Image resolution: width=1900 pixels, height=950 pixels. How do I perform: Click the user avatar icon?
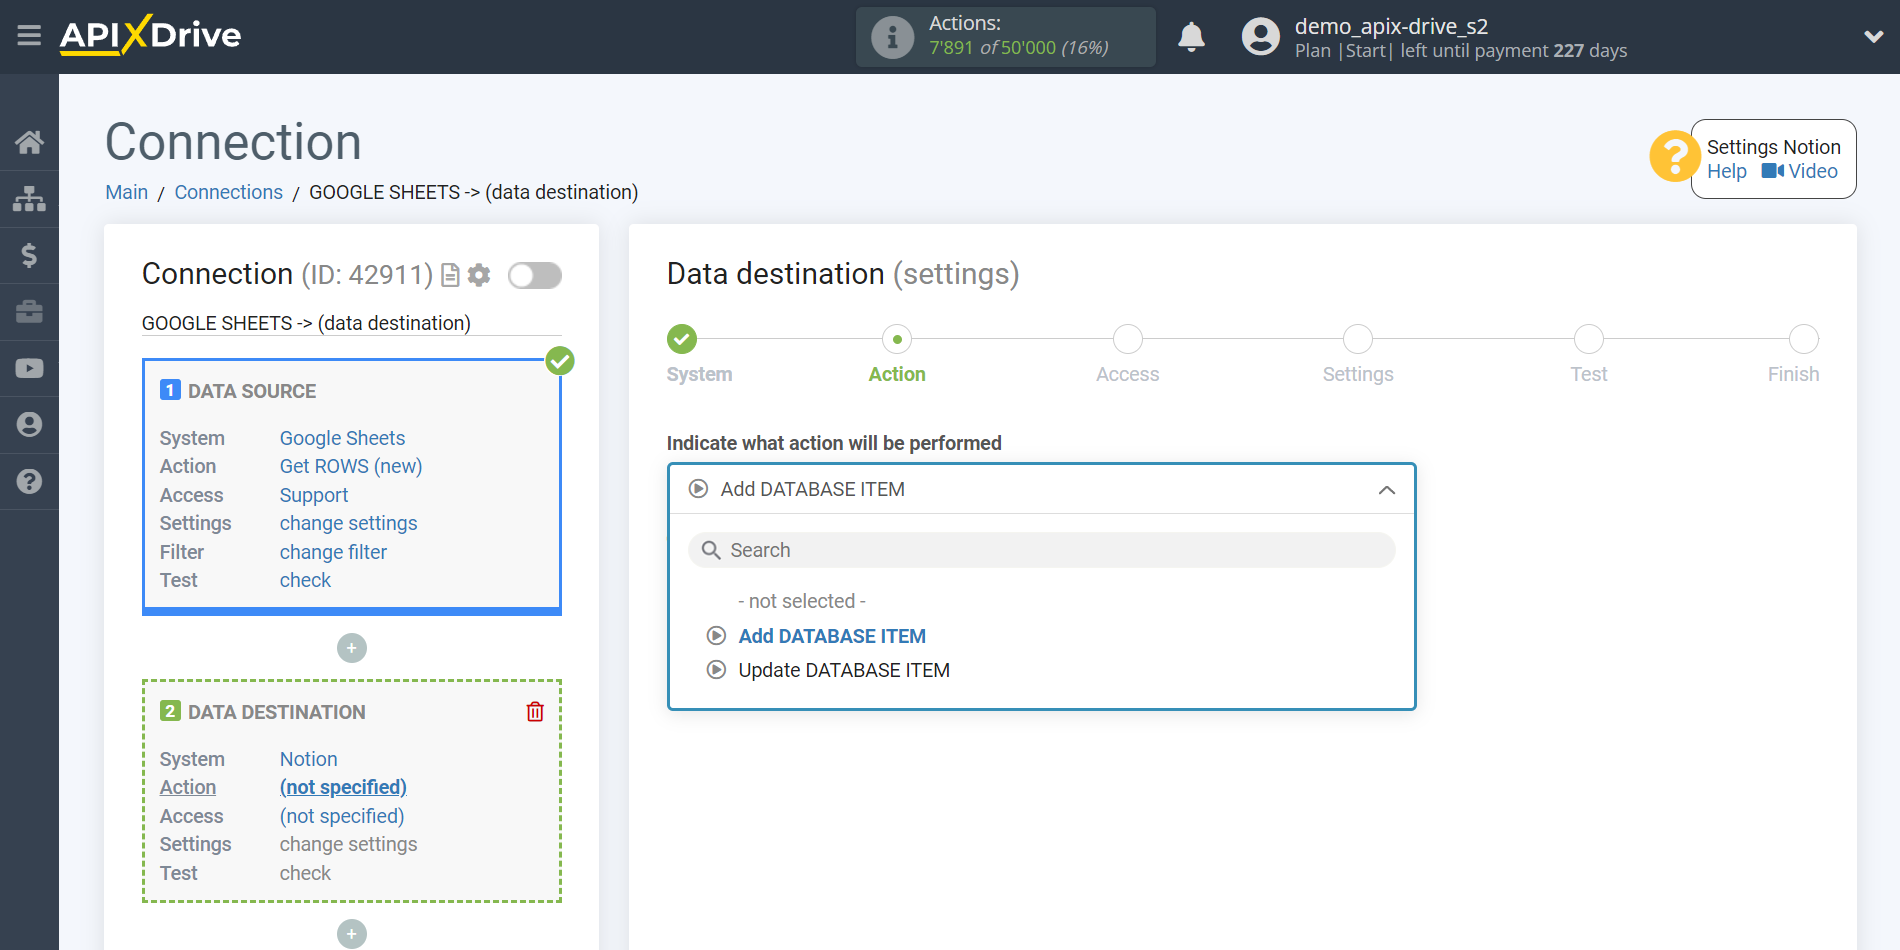[x=1260, y=37]
